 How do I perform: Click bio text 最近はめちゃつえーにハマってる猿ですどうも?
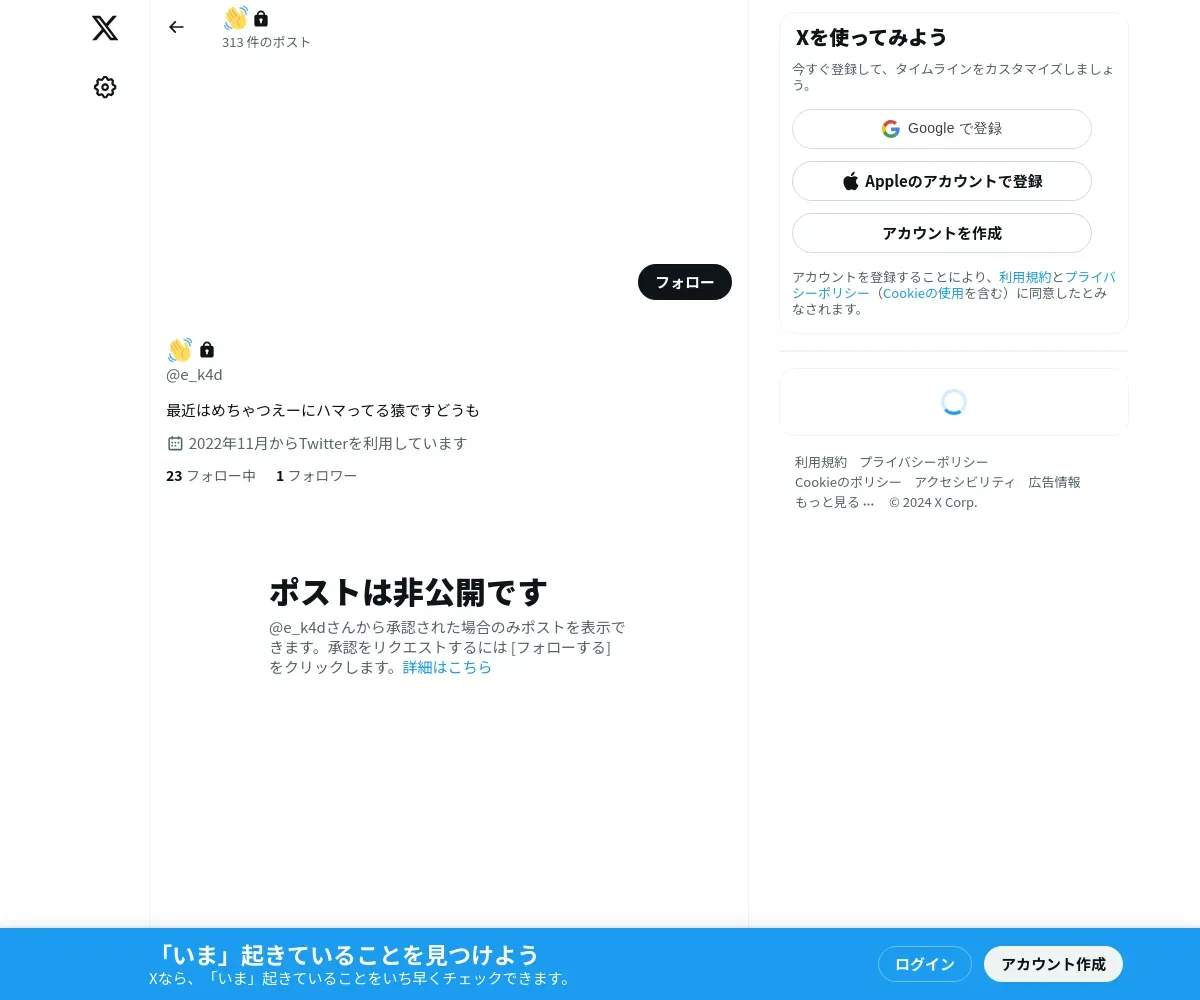pyautogui.click(x=323, y=410)
